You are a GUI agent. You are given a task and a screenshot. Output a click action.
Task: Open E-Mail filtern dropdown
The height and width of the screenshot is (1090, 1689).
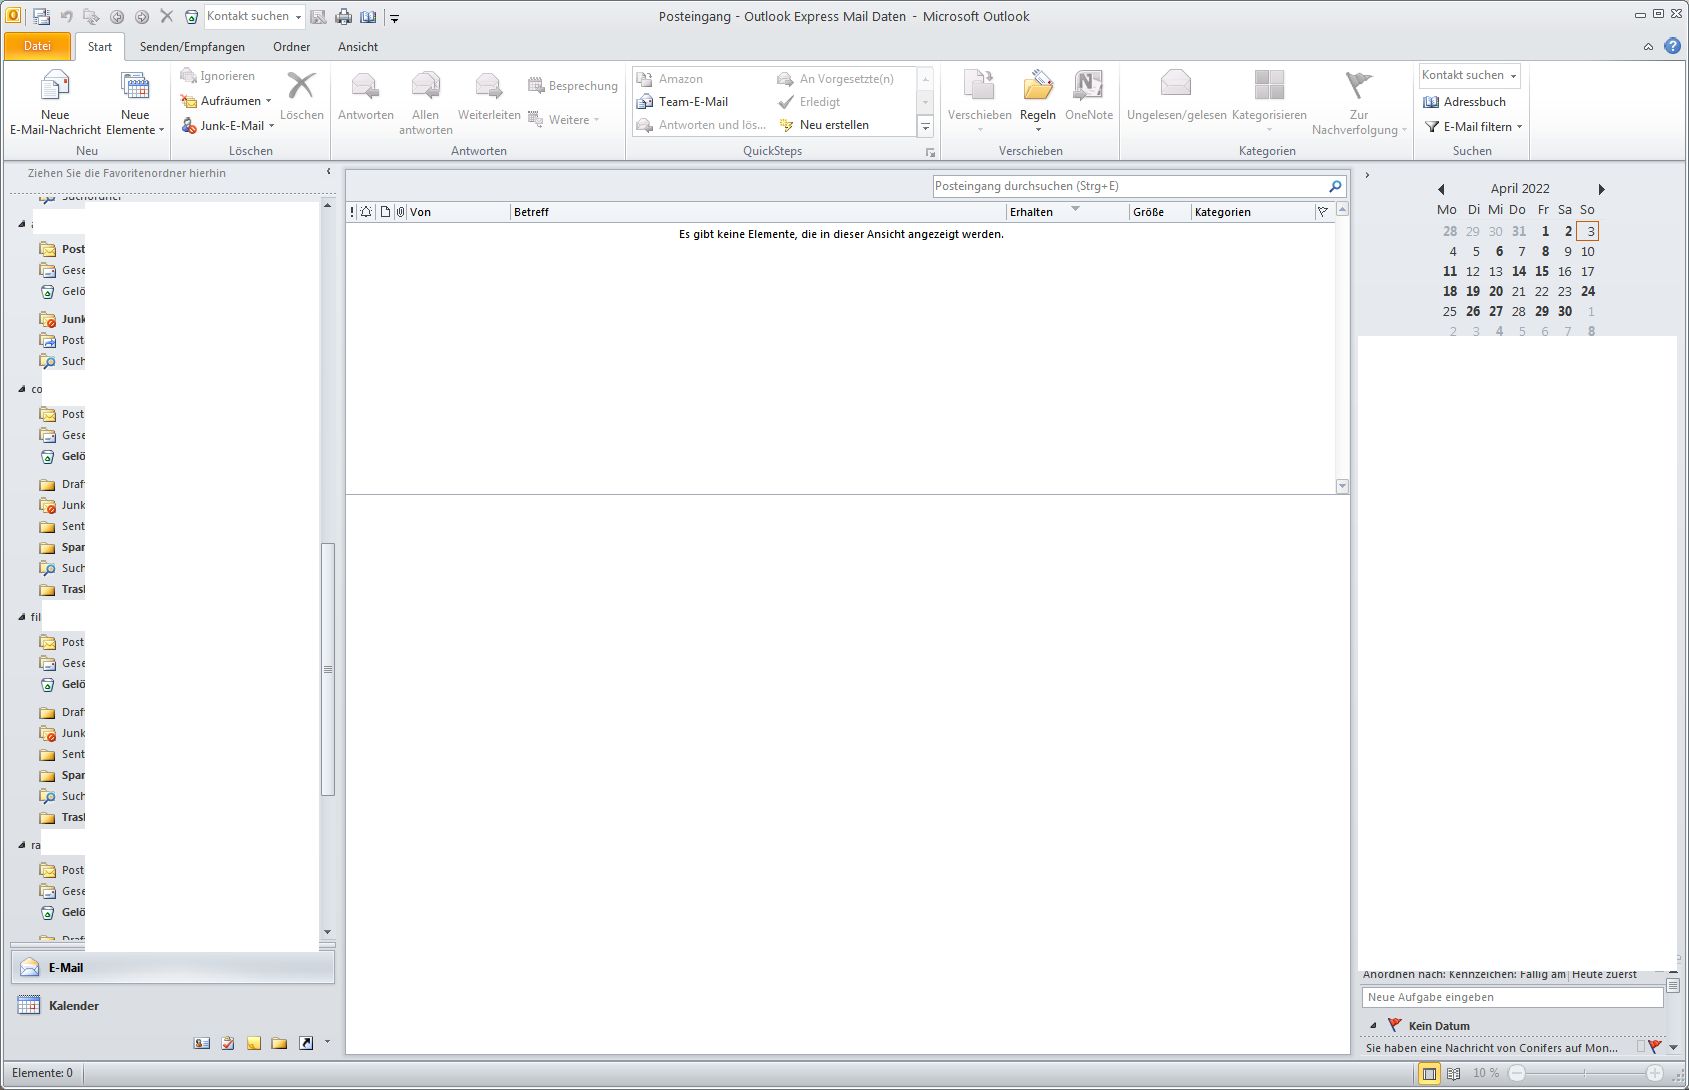pos(1473,127)
